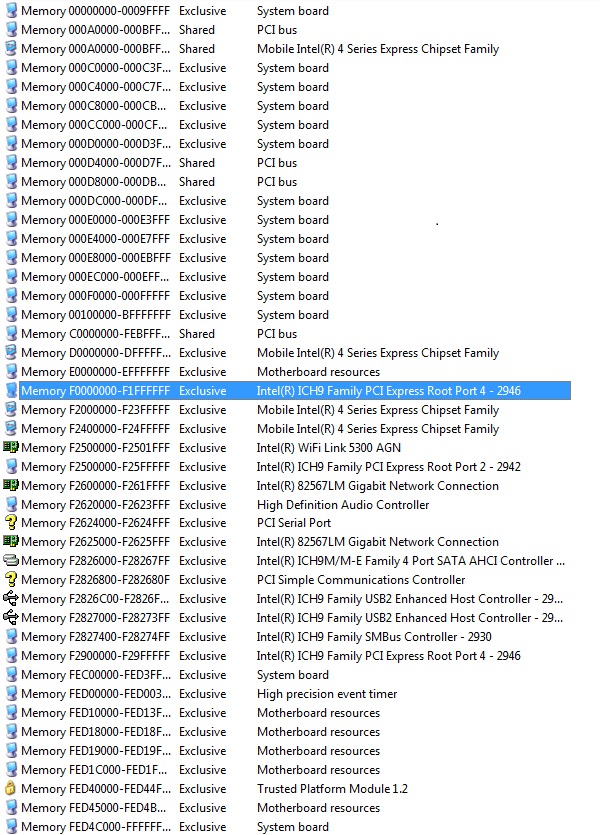Select the row Memory 000D0000-000D3F...
The width and height of the screenshot is (600, 835).
pos(287,144)
